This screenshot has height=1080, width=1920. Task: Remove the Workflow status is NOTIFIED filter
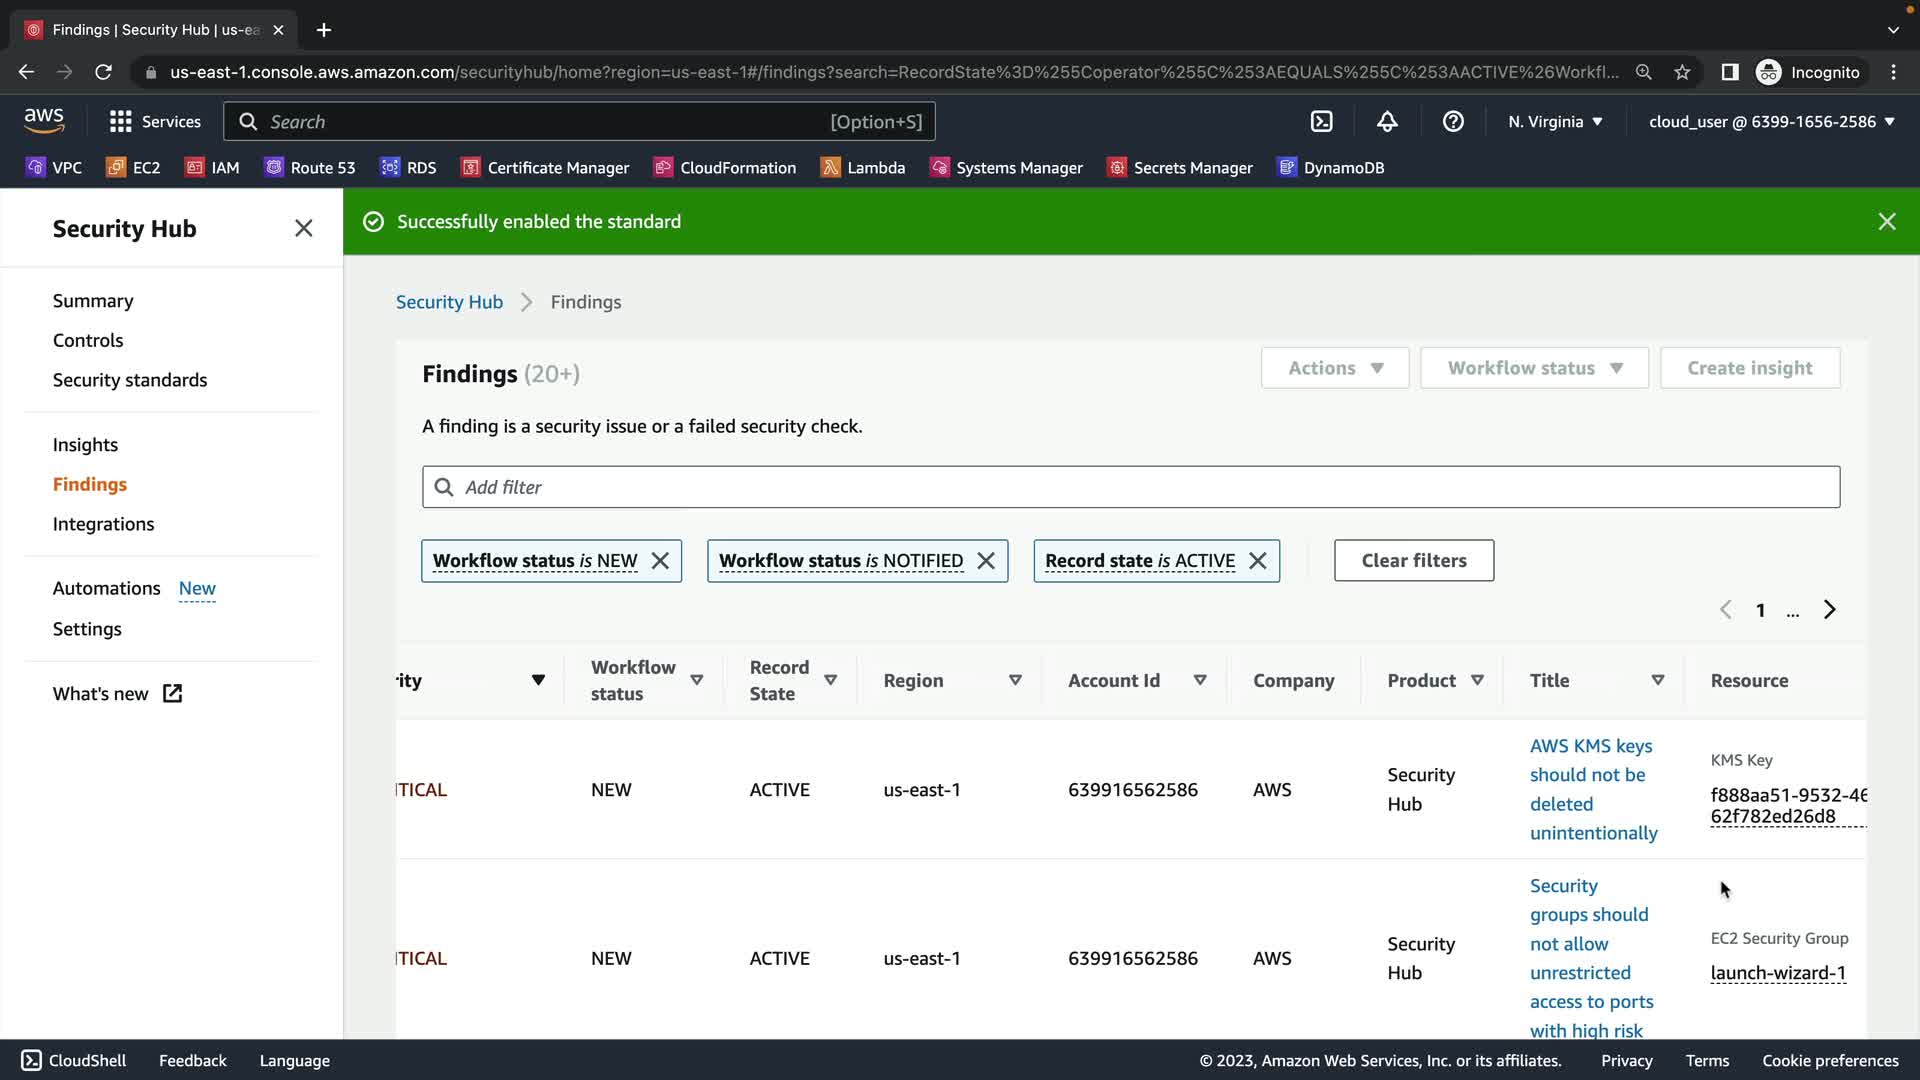coord(986,561)
